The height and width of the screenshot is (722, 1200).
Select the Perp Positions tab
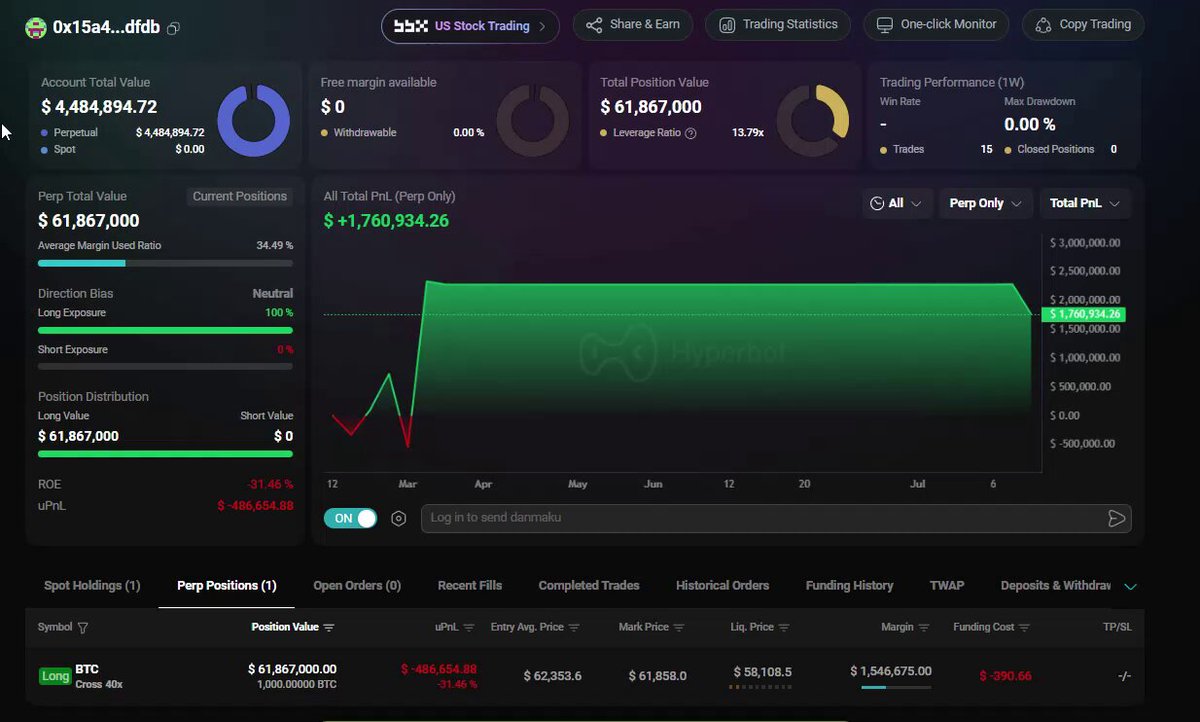(x=227, y=586)
